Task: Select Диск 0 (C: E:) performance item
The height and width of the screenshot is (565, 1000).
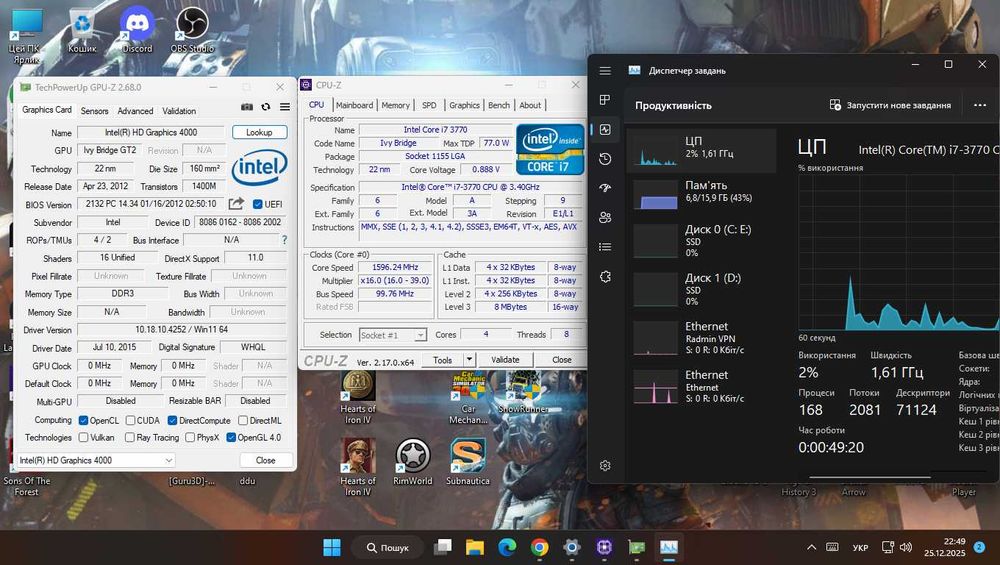Action: click(x=702, y=240)
